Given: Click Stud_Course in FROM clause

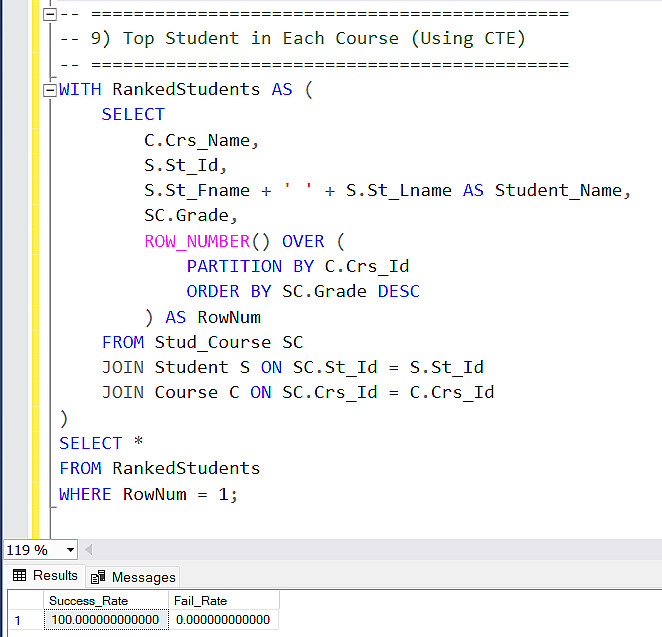Looking at the screenshot, I should click(213, 342).
